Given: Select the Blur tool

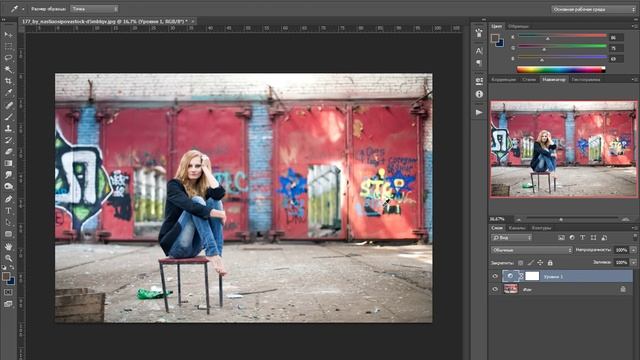Looking at the screenshot, I should click(8, 175).
